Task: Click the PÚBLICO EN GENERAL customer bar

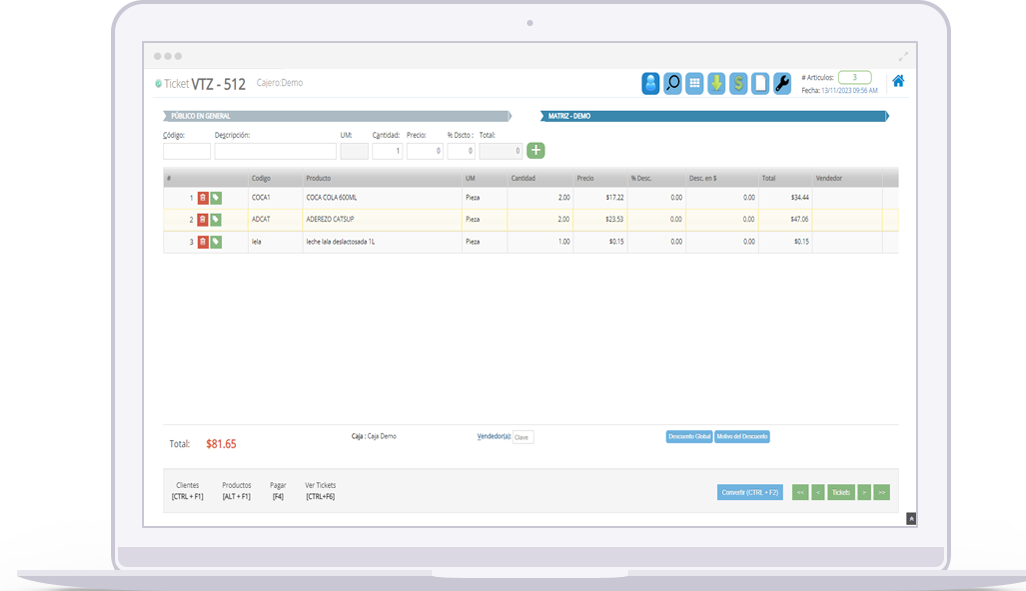Action: tap(336, 116)
